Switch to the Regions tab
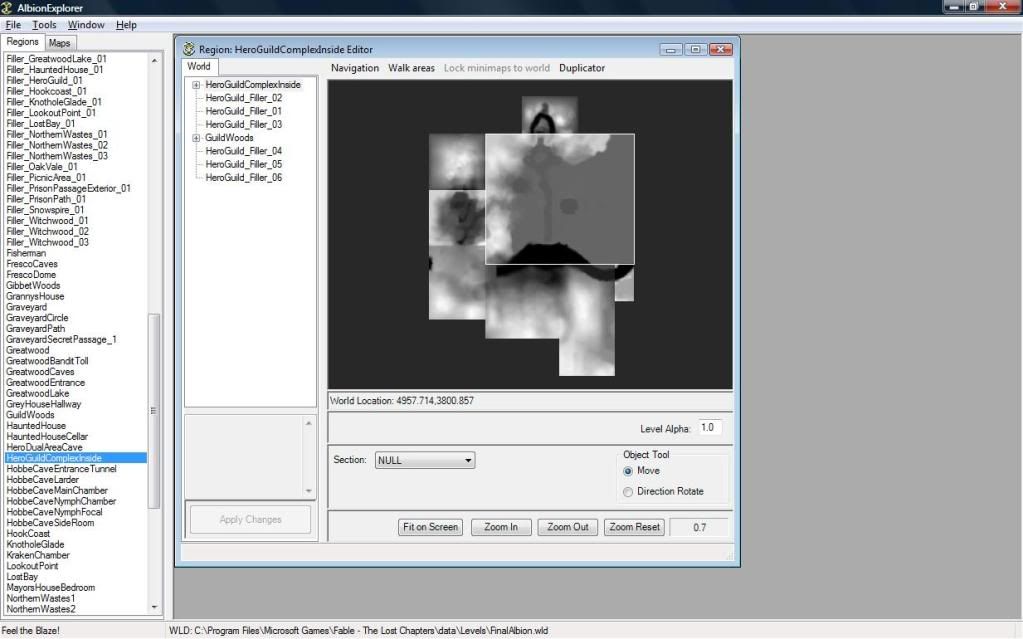This screenshot has height=639, width=1023. (23, 42)
